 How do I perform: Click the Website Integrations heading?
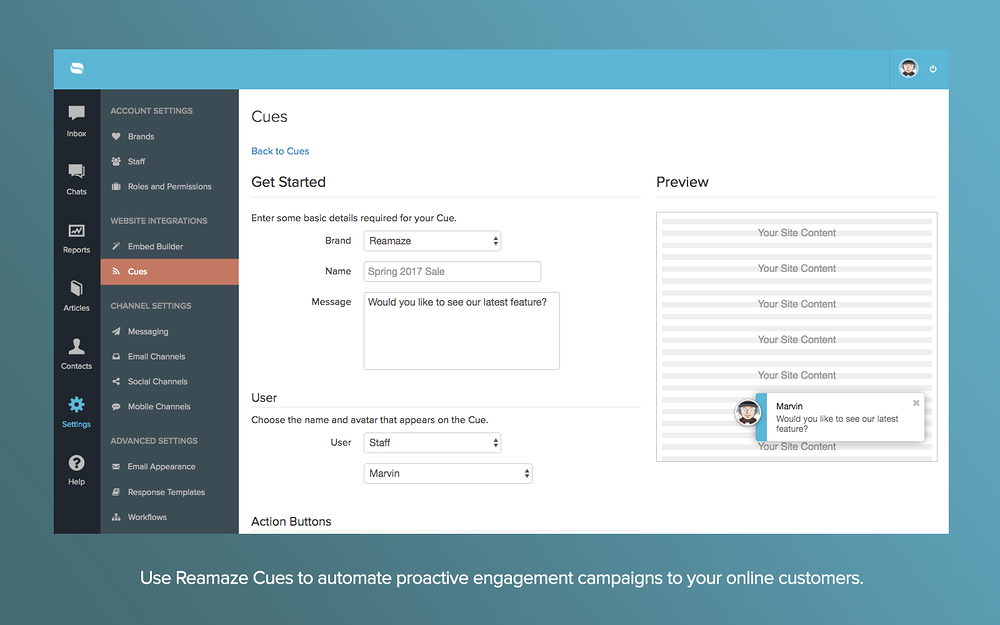[159, 221]
